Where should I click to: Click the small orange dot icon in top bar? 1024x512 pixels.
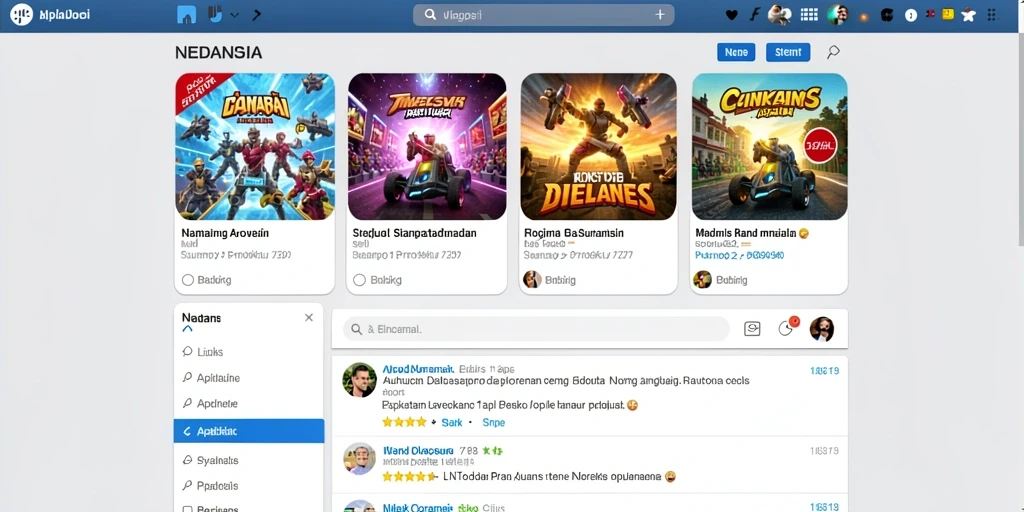[864, 16]
